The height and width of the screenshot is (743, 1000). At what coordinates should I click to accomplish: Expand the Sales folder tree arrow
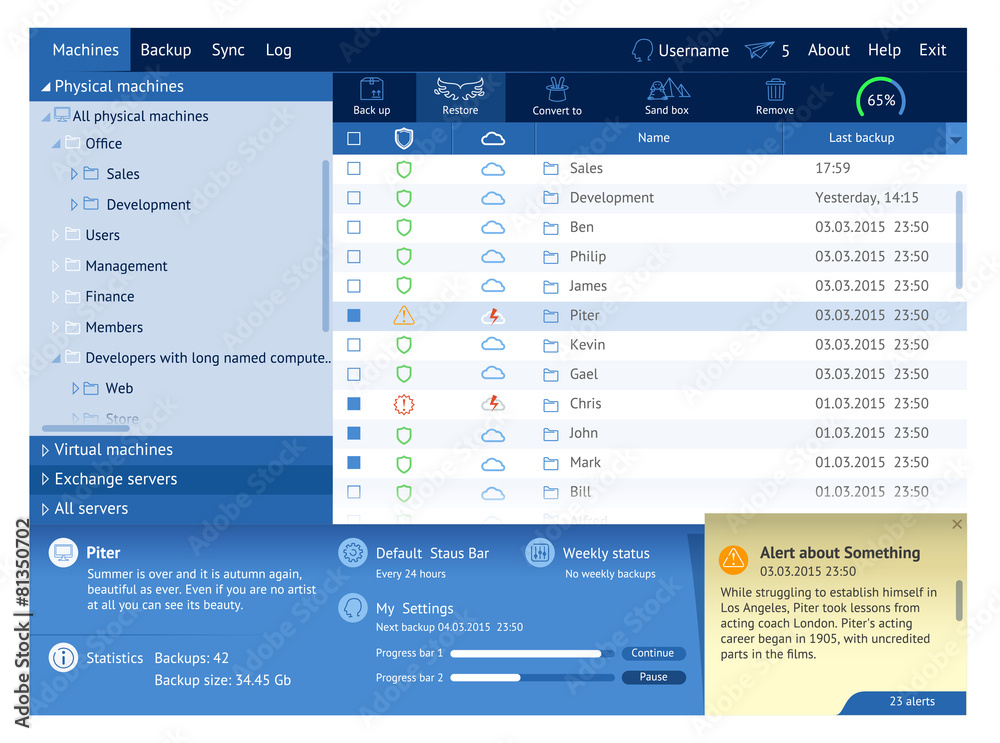(x=74, y=174)
